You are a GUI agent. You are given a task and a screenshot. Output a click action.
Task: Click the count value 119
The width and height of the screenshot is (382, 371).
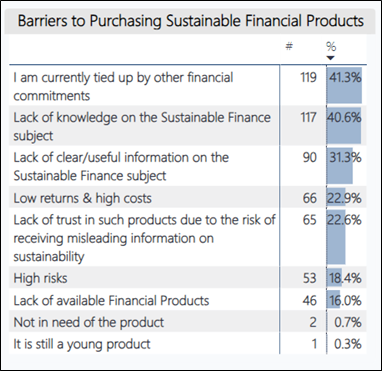pos(307,78)
